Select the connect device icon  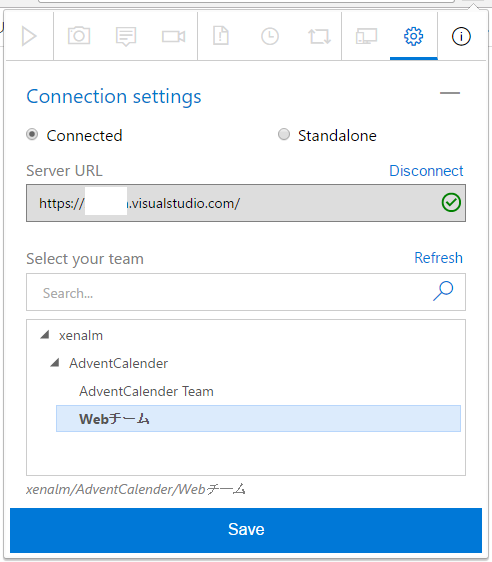click(x=366, y=36)
